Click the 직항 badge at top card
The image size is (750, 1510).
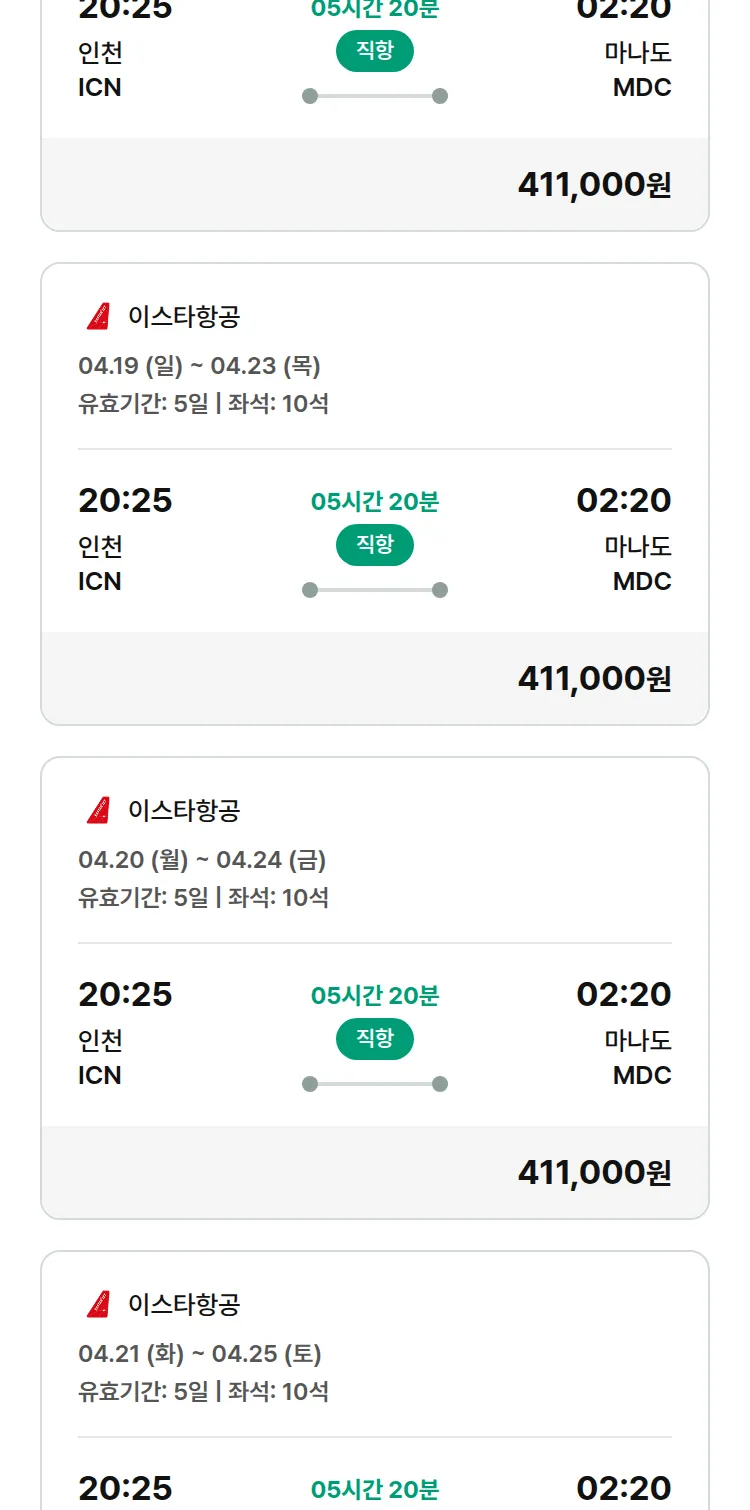click(x=375, y=51)
